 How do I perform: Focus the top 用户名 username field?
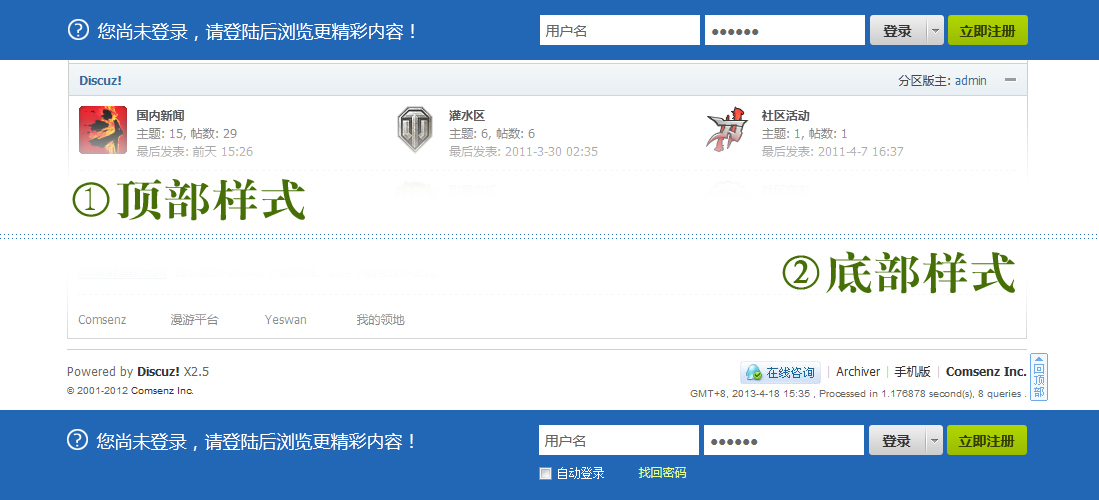(x=620, y=30)
